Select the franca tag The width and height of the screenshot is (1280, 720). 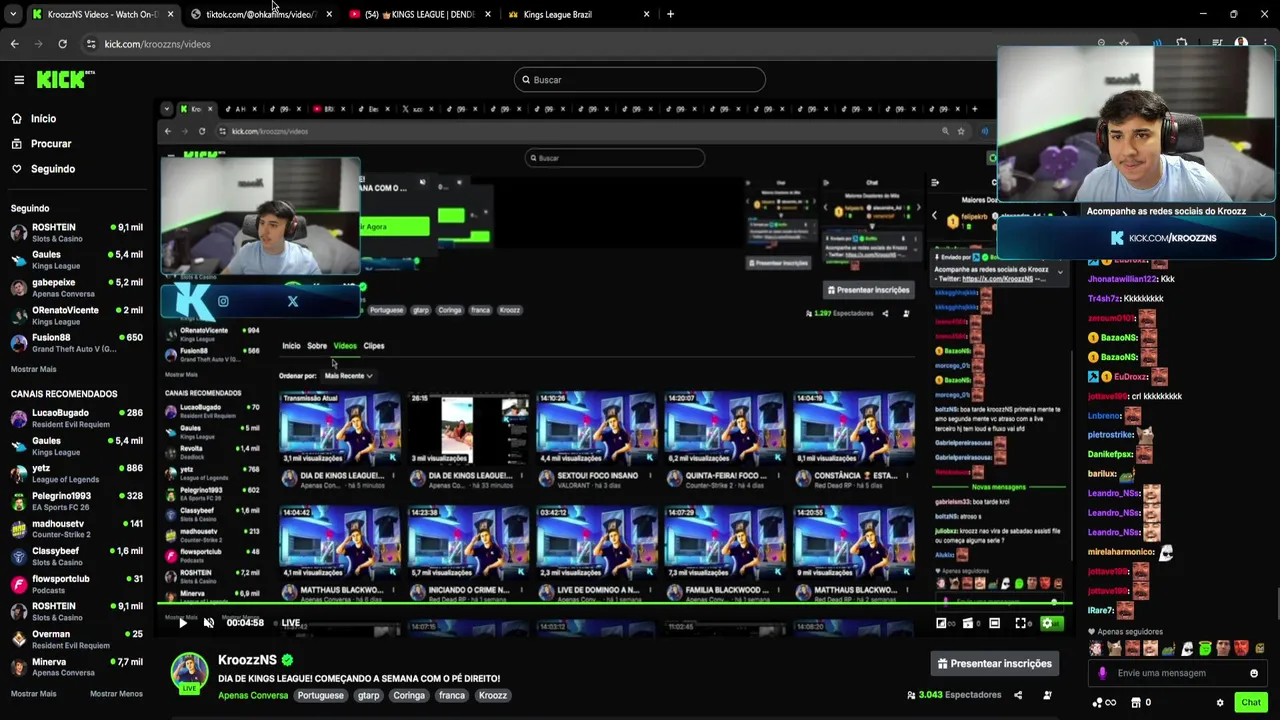[x=452, y=695]
